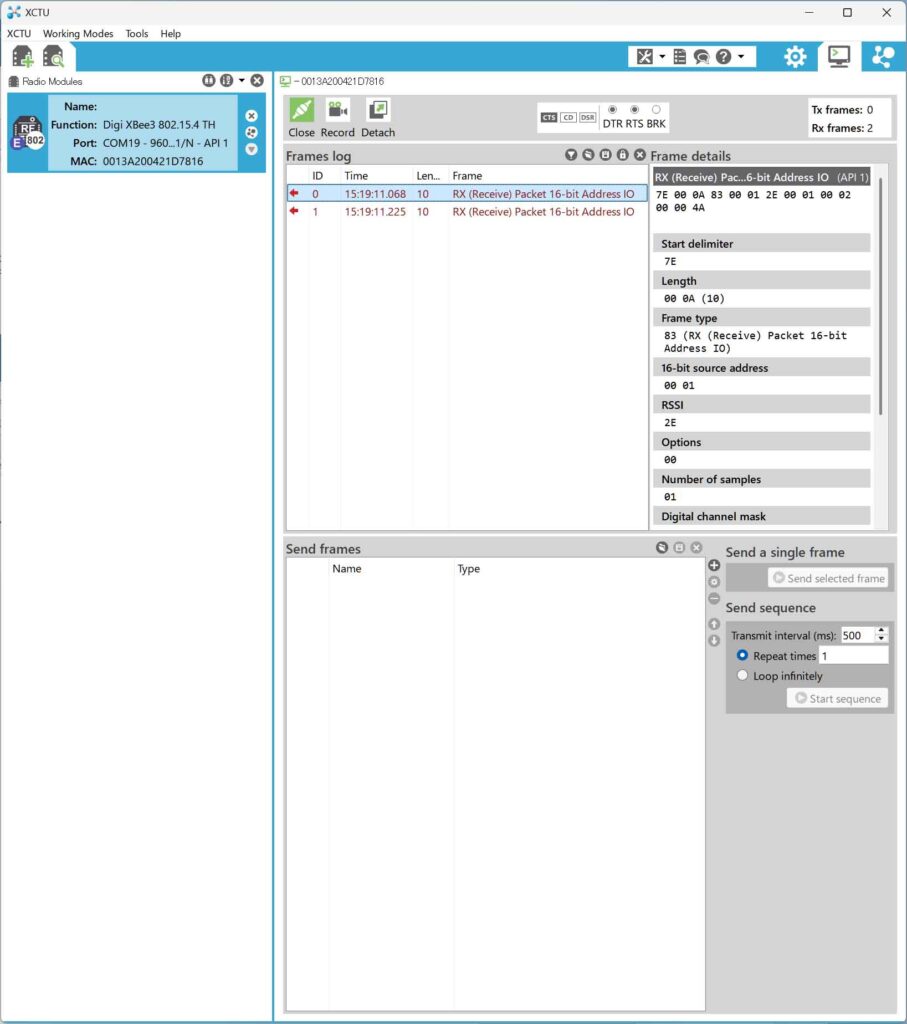Open the feedback speech bubbles icon
This screenshot has height=1024, width=907.
point(701,57)
